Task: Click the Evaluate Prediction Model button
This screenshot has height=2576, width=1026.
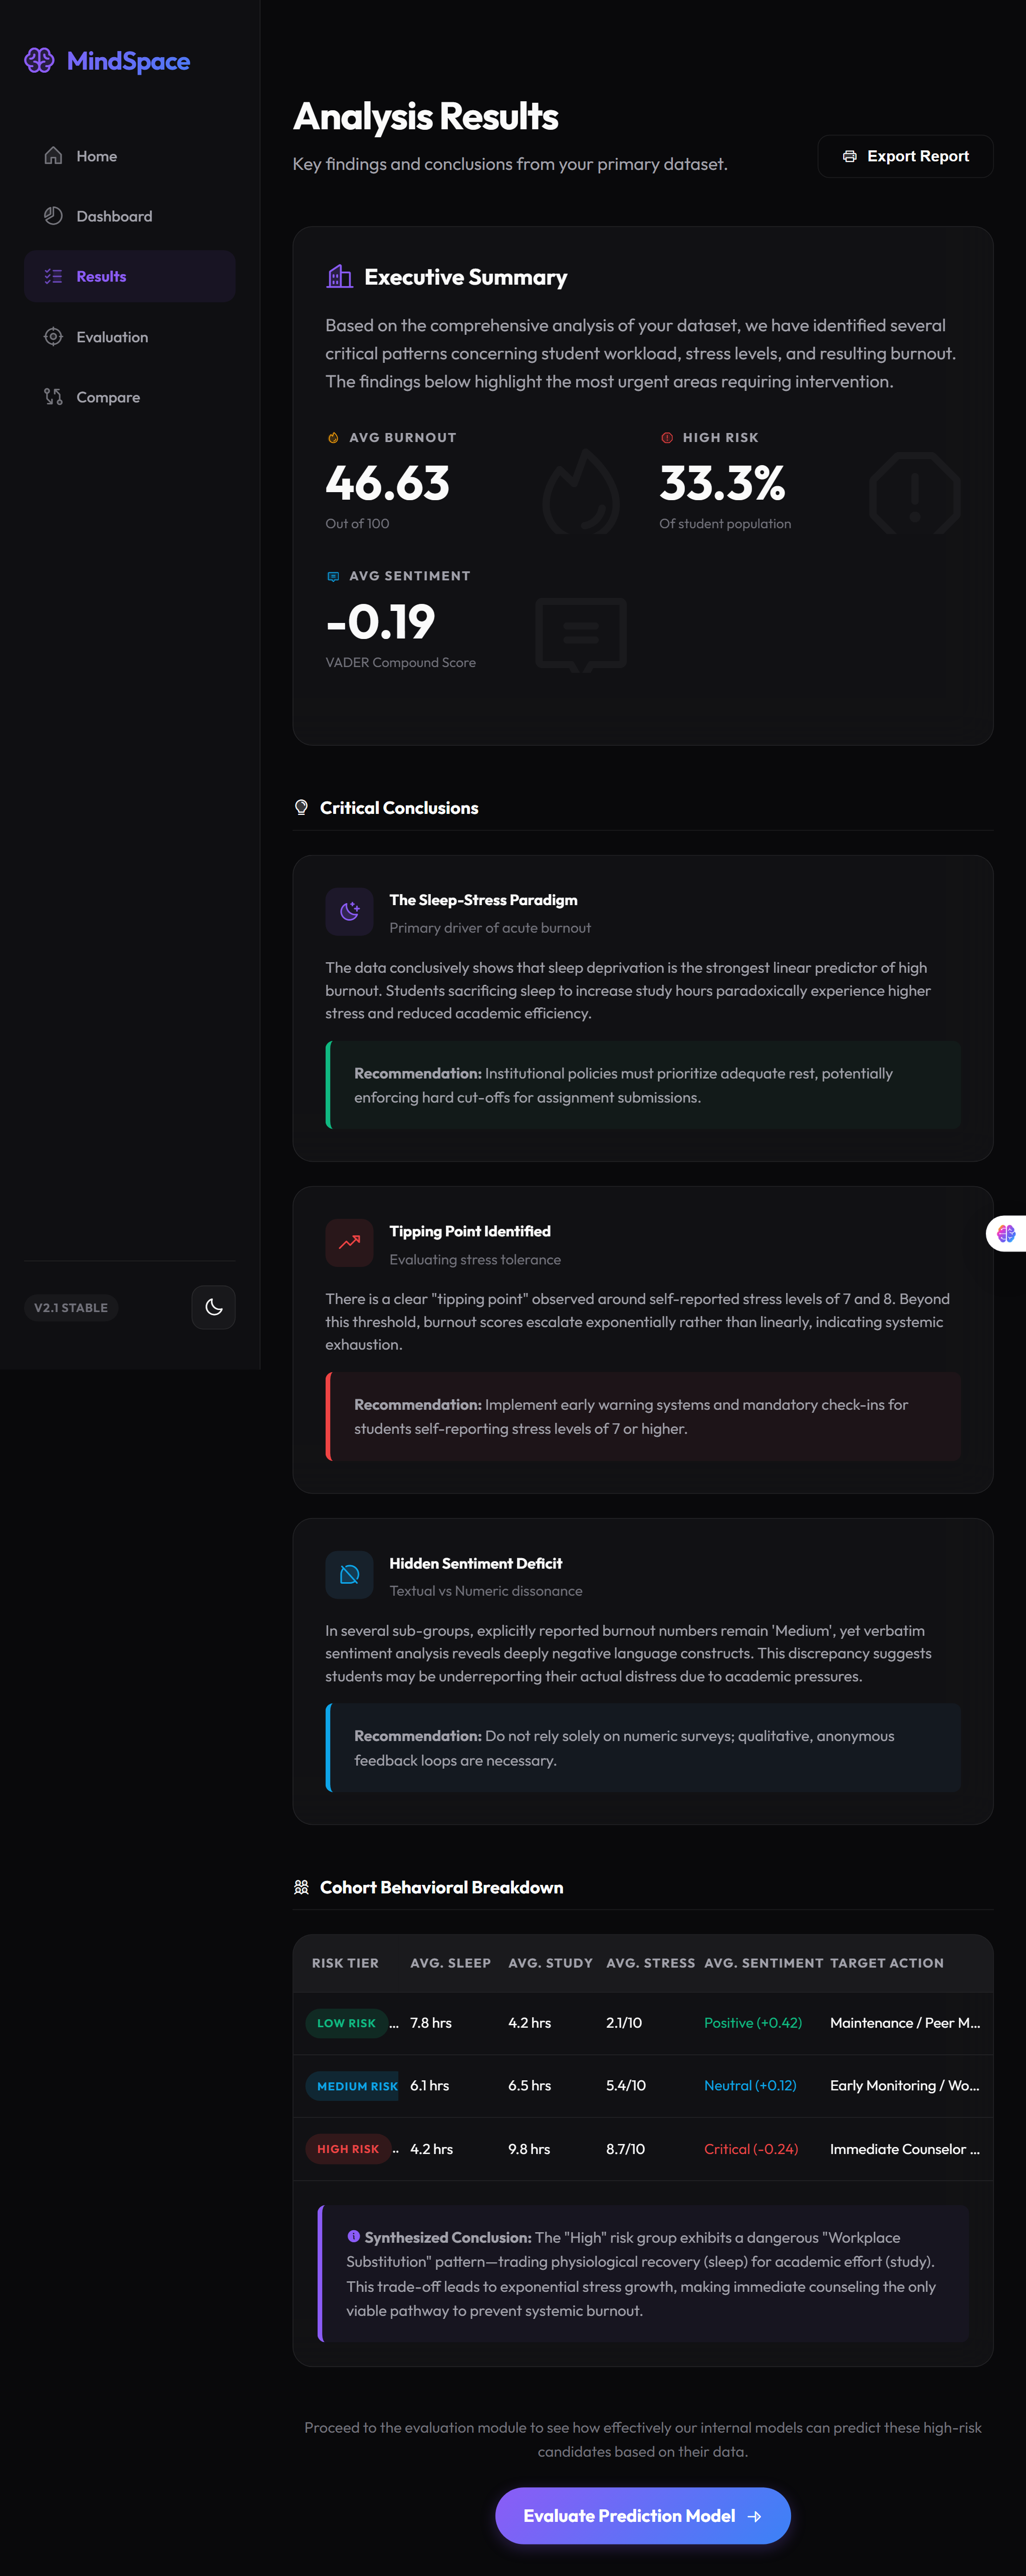Action: 643,2515
